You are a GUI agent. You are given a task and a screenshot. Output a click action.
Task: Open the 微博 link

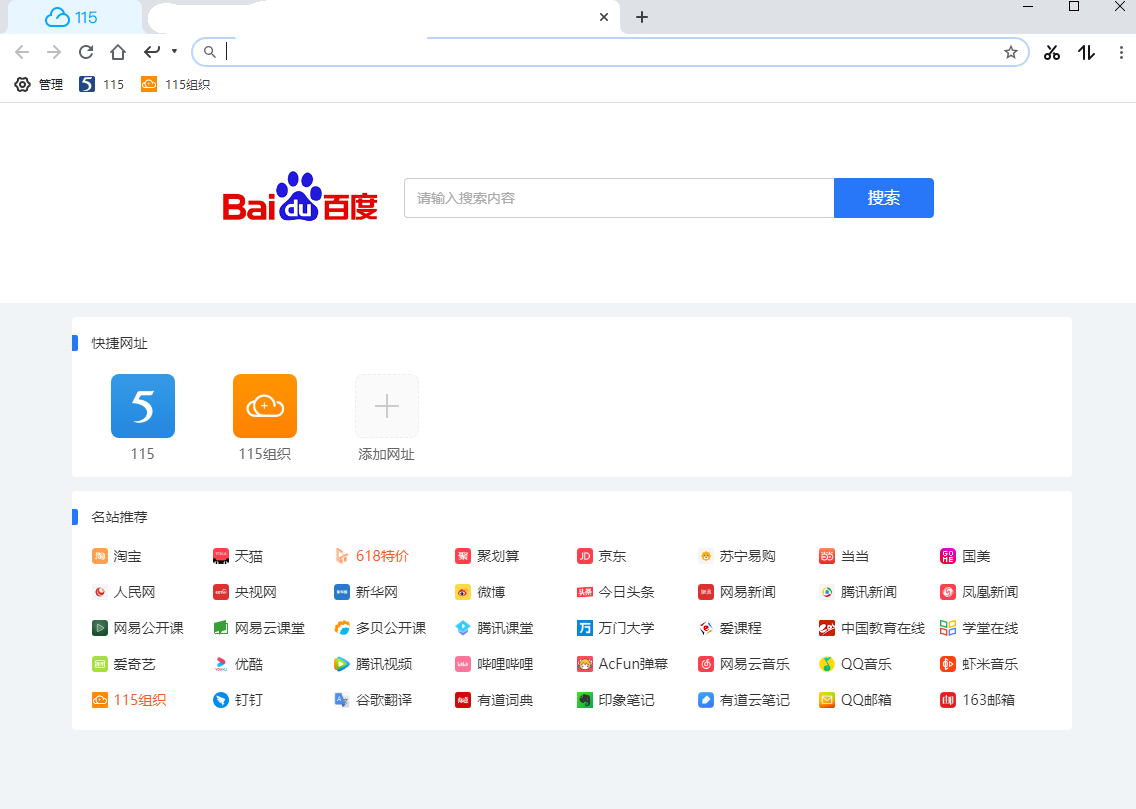pyautogui.click(x=480, y=592)
